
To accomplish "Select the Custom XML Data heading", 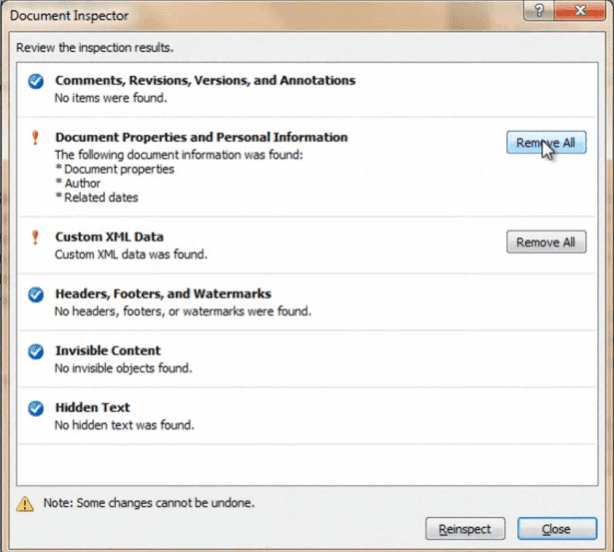I will pyautogui.click(x=109, y=237).
